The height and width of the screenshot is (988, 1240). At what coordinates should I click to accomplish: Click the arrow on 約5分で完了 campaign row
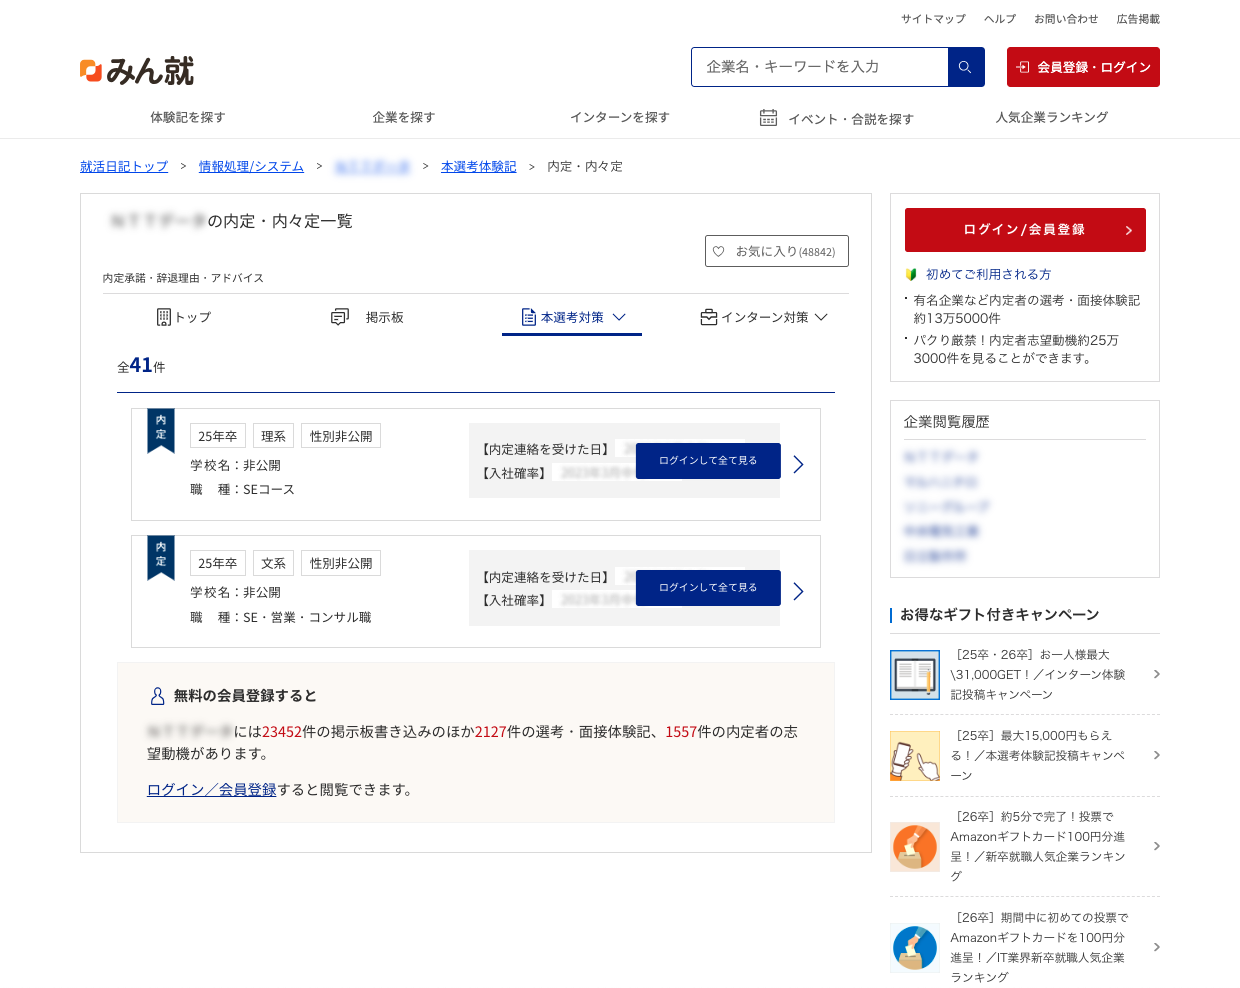(x=1157, y=846)
